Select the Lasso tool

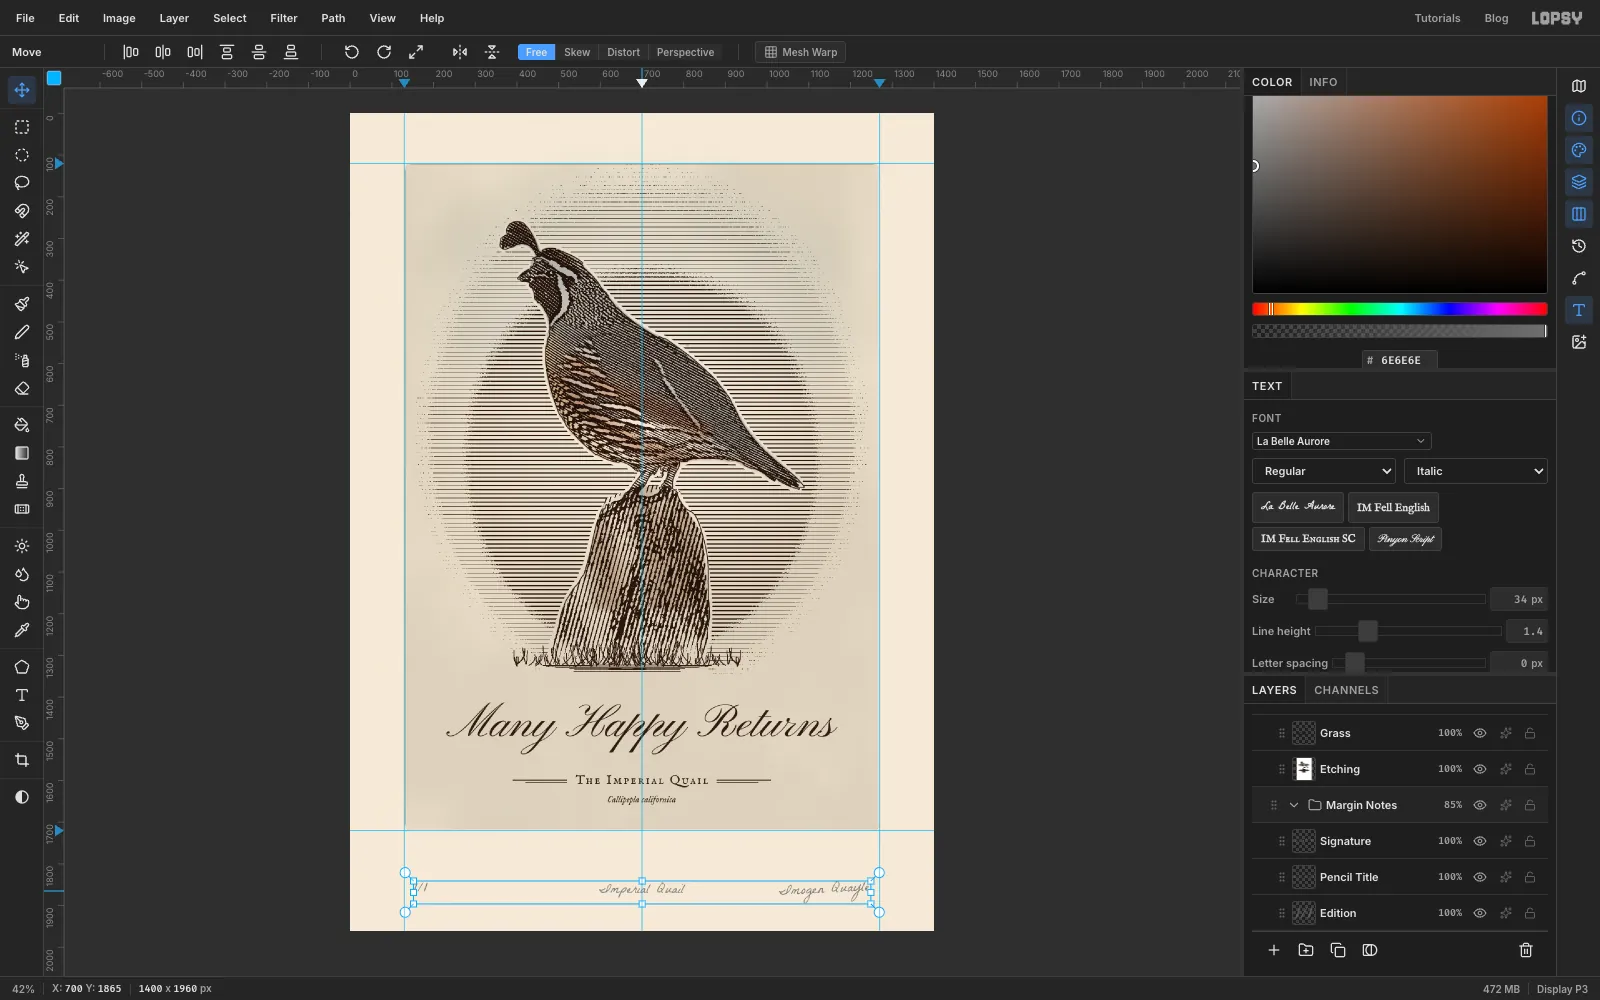[22, 183]
